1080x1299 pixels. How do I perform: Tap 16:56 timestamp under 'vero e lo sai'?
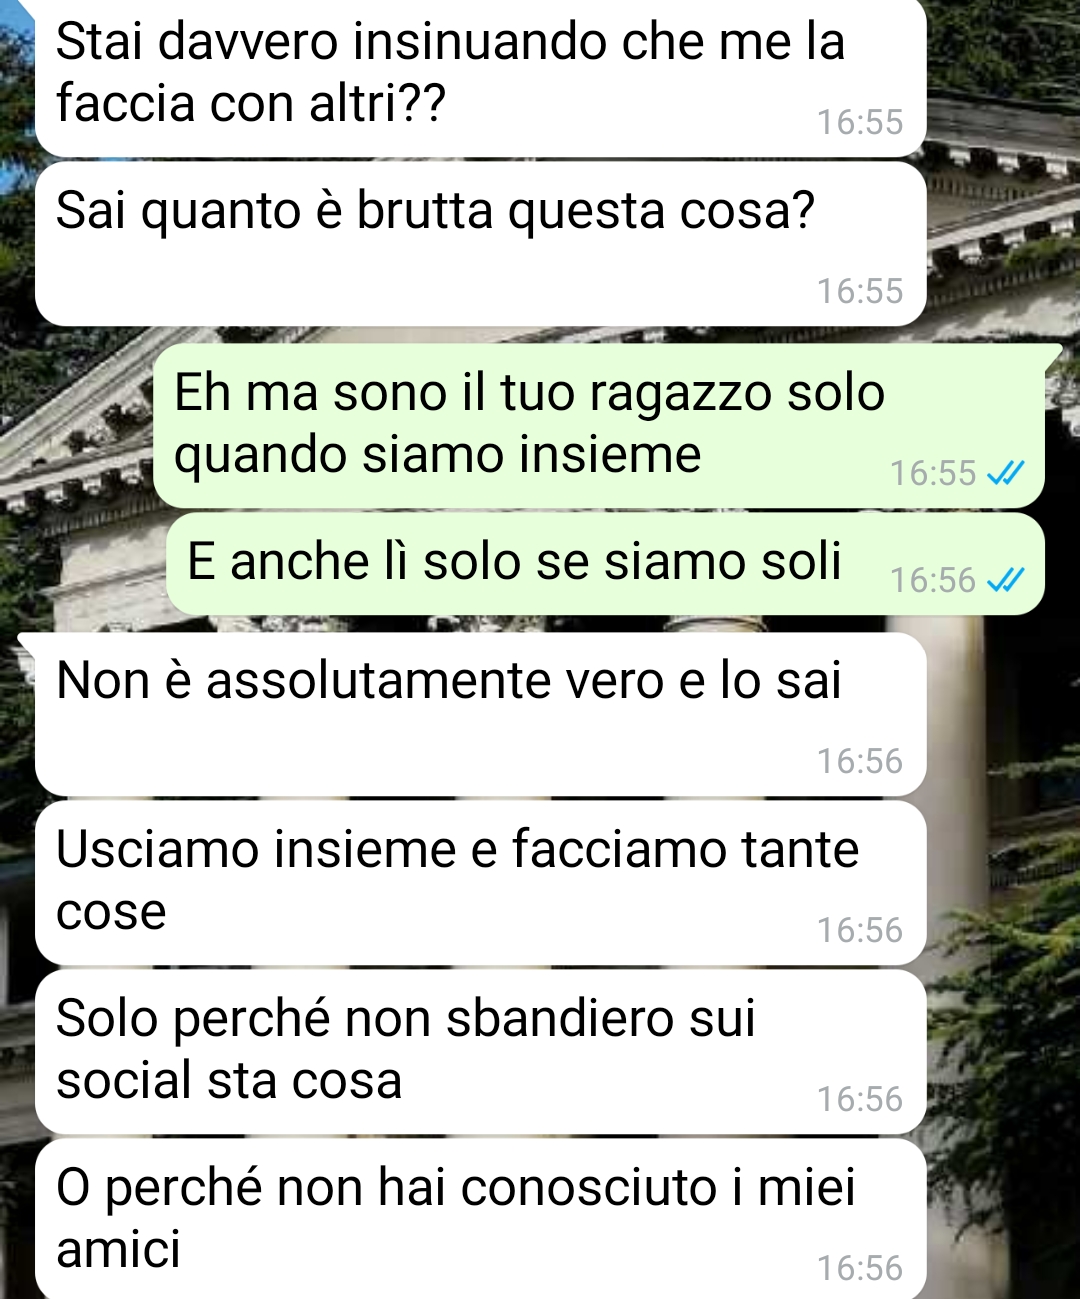click(859, 761)
